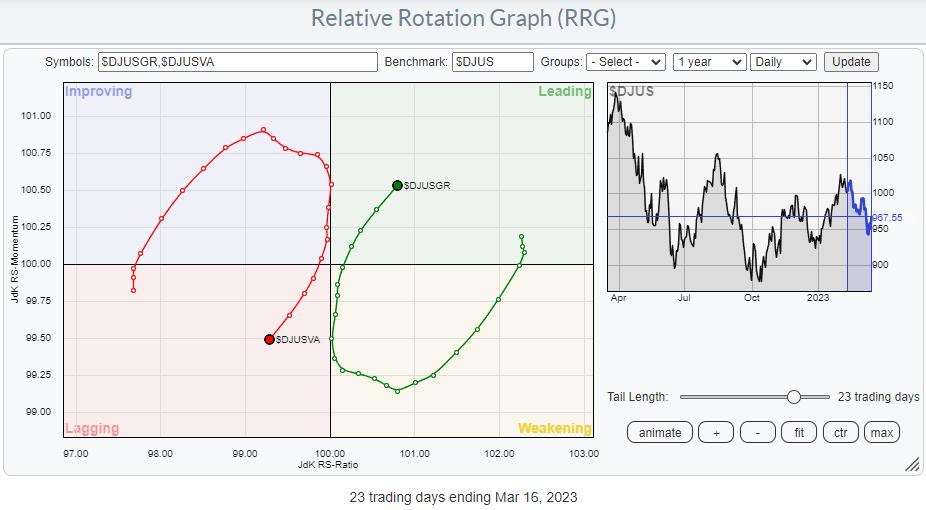
Task: Click the $DJUSVA label on the graph
Action: click(x=298, y=340)
